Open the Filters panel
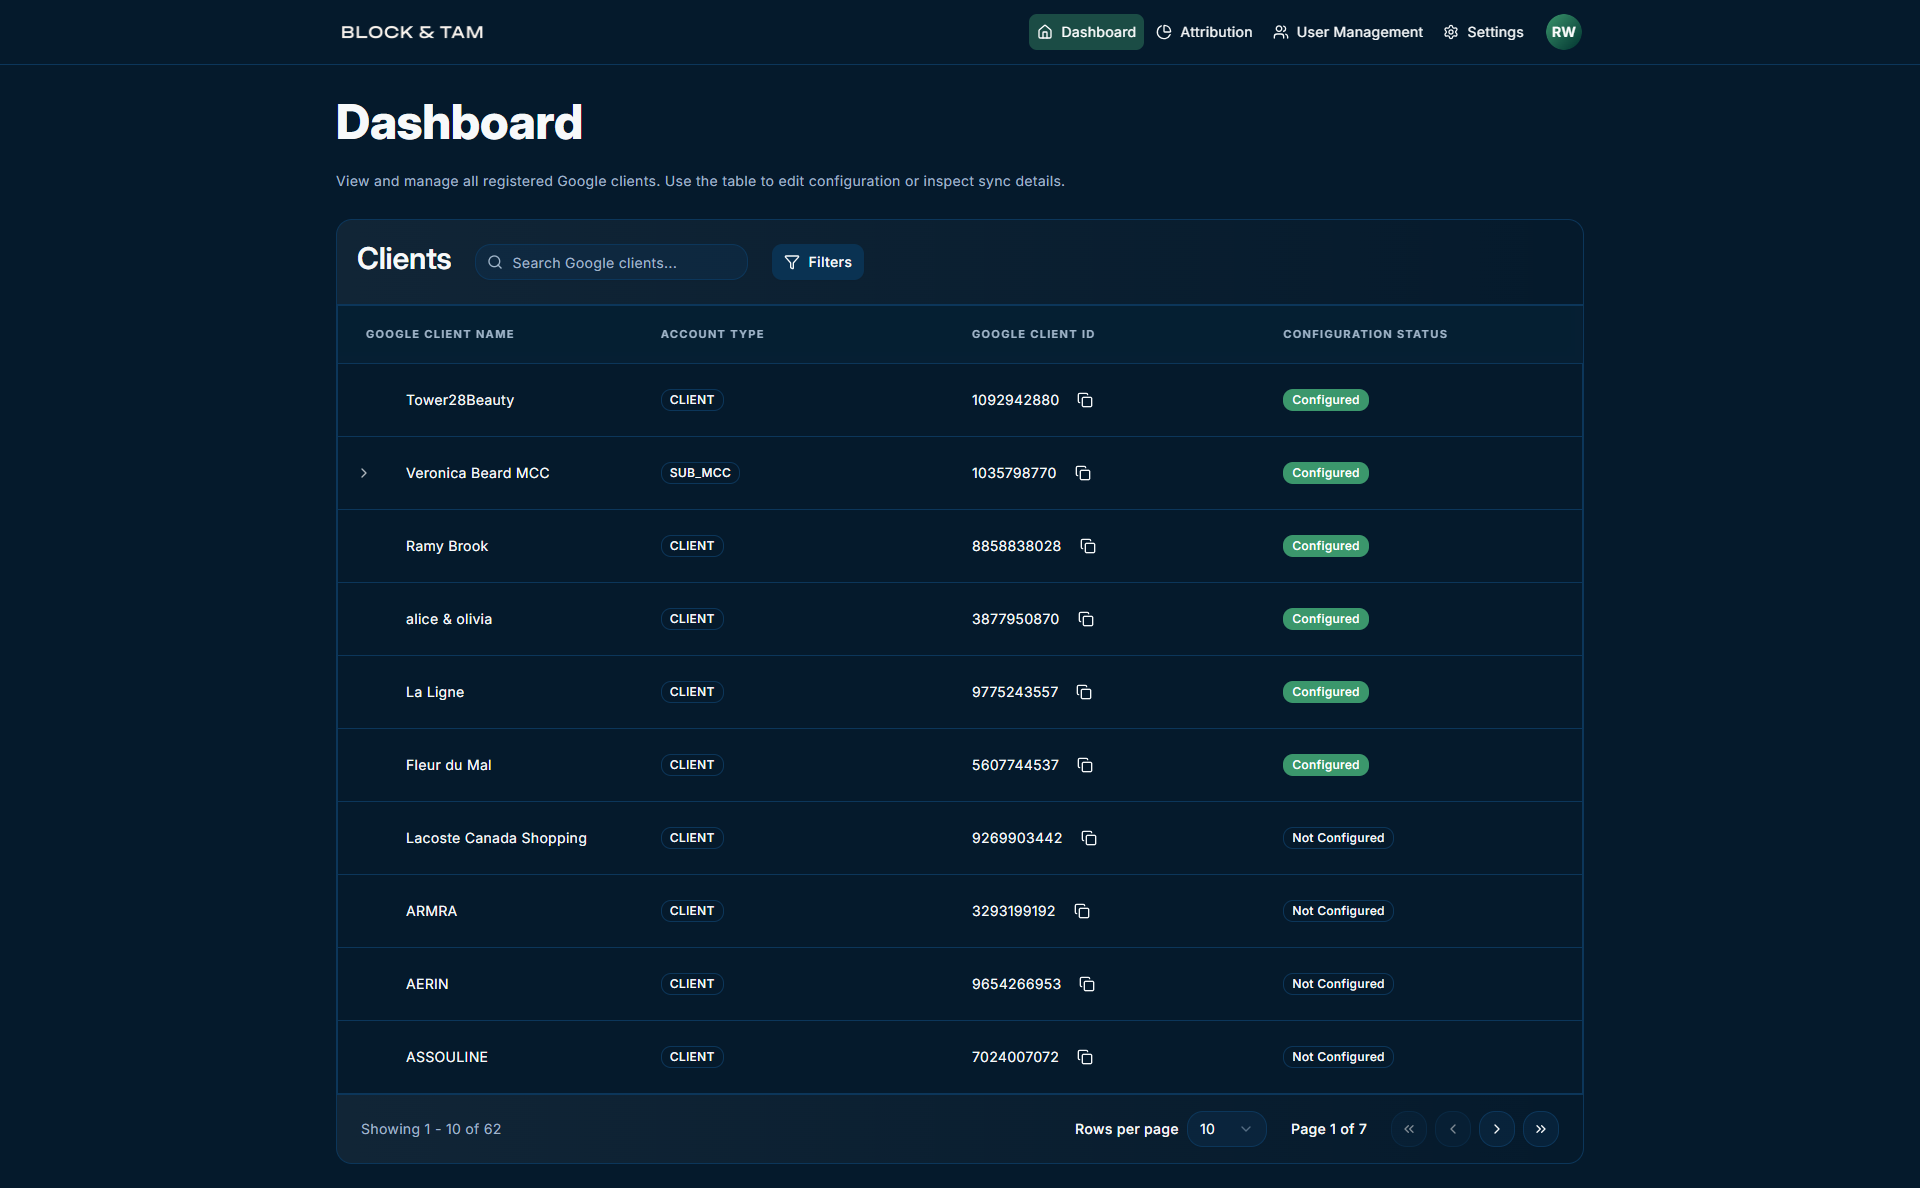1920x1188 pixels. (817, 262)
